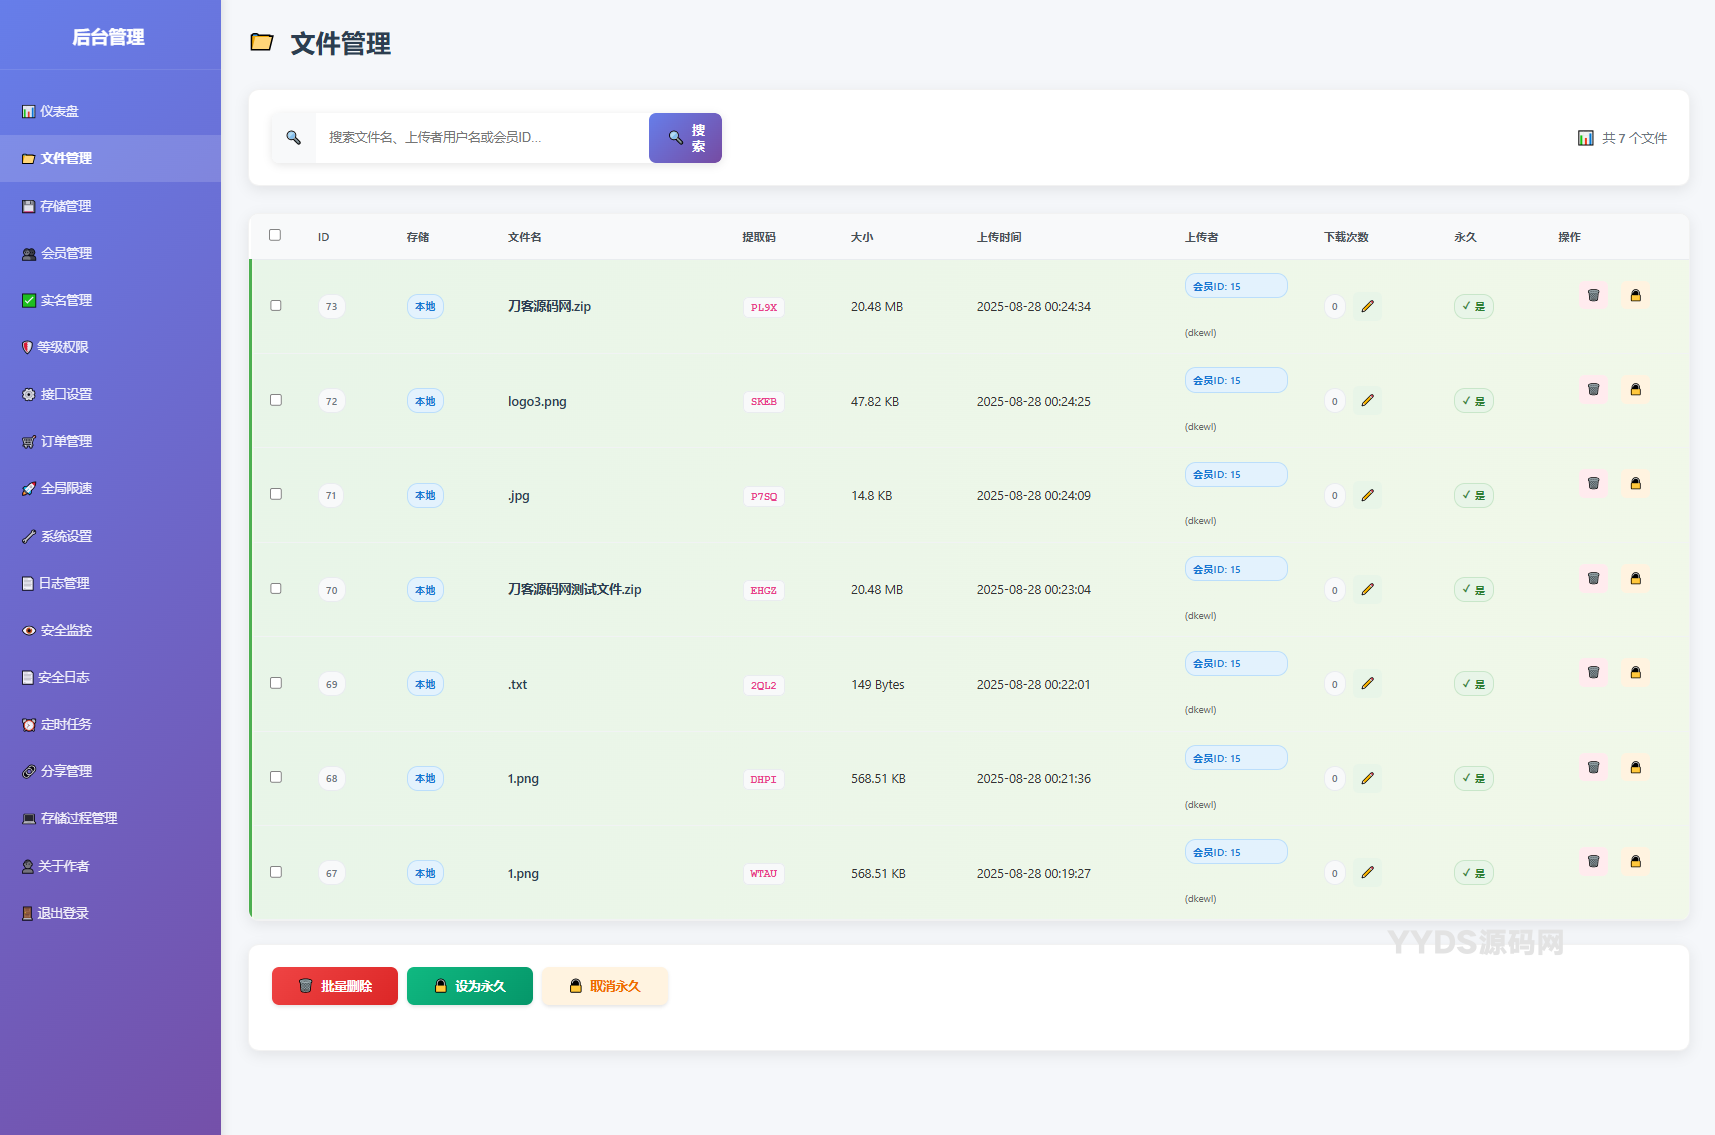
Task: Go to 存储管理 sidebar menu
Action: click(x=66, y=207)
